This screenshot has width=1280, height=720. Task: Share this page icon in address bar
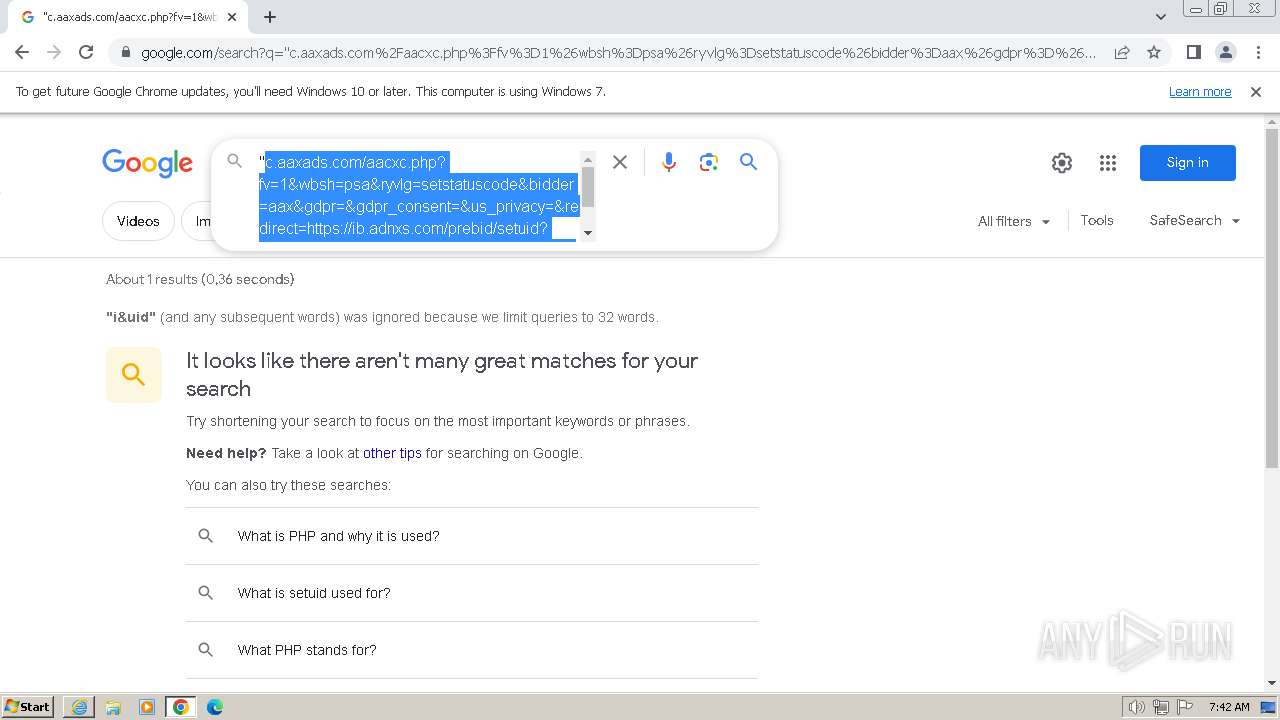tap(1122, 52)
